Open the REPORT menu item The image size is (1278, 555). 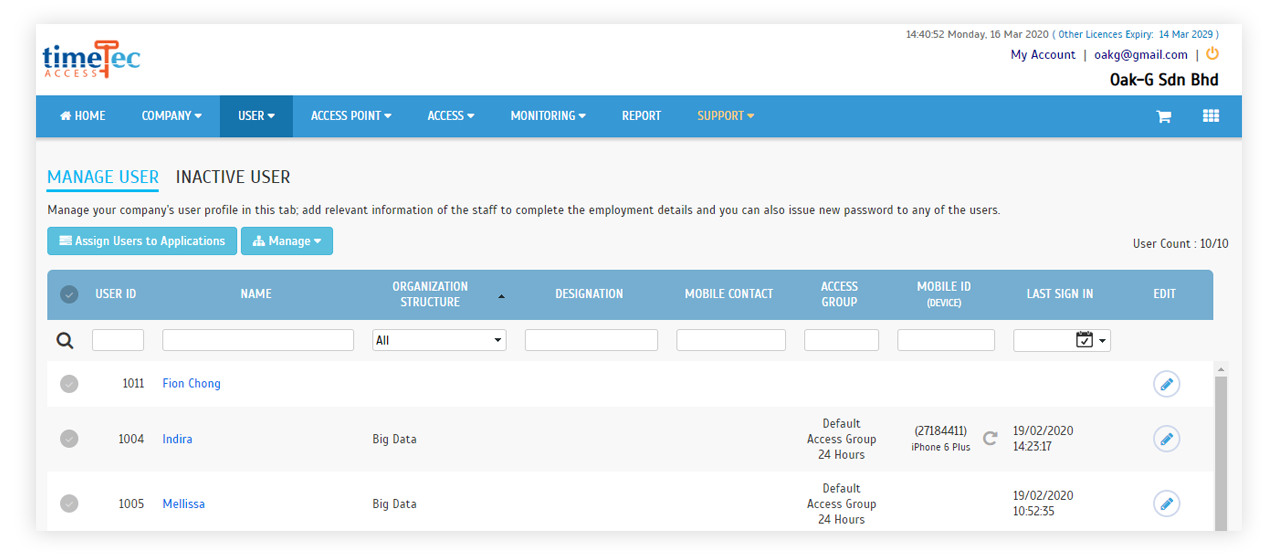[641, 116]
